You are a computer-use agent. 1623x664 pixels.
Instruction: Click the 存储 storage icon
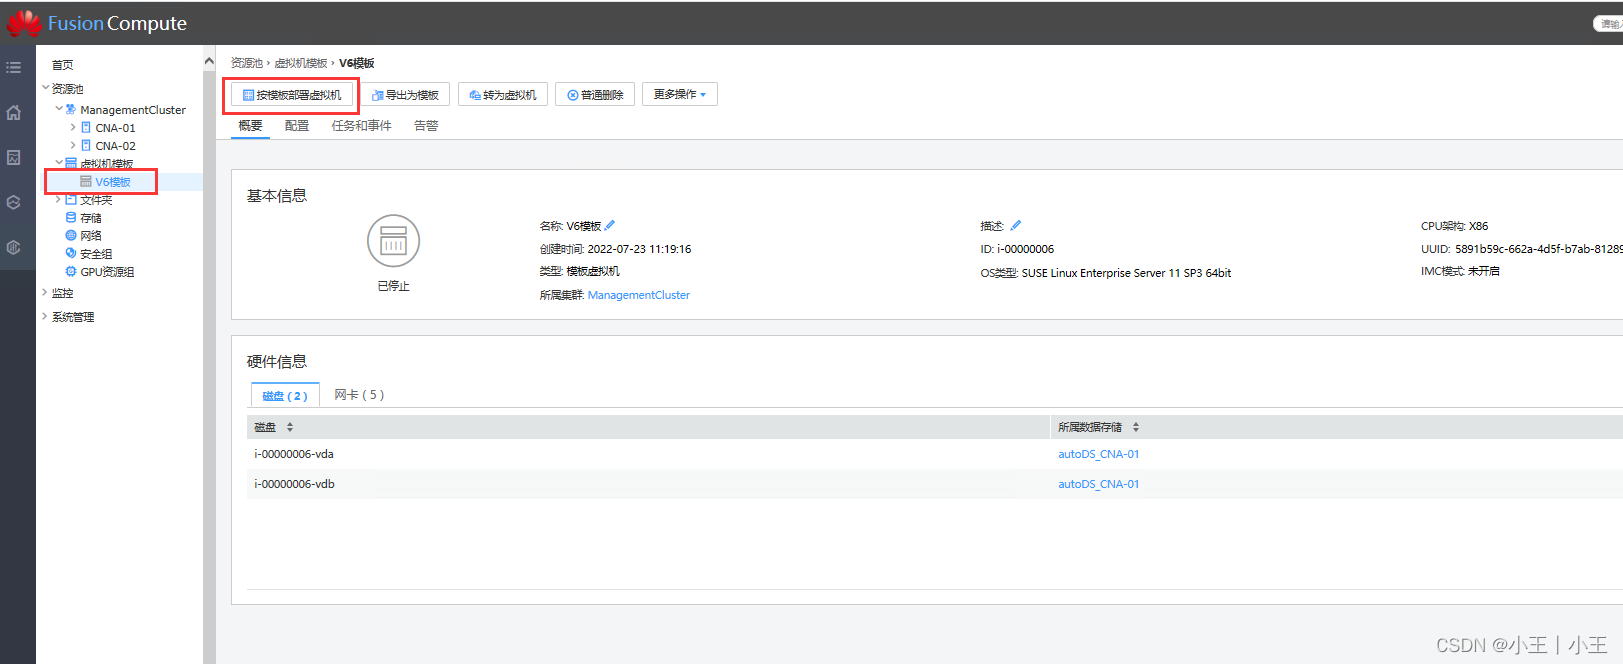tap(71, 217)
